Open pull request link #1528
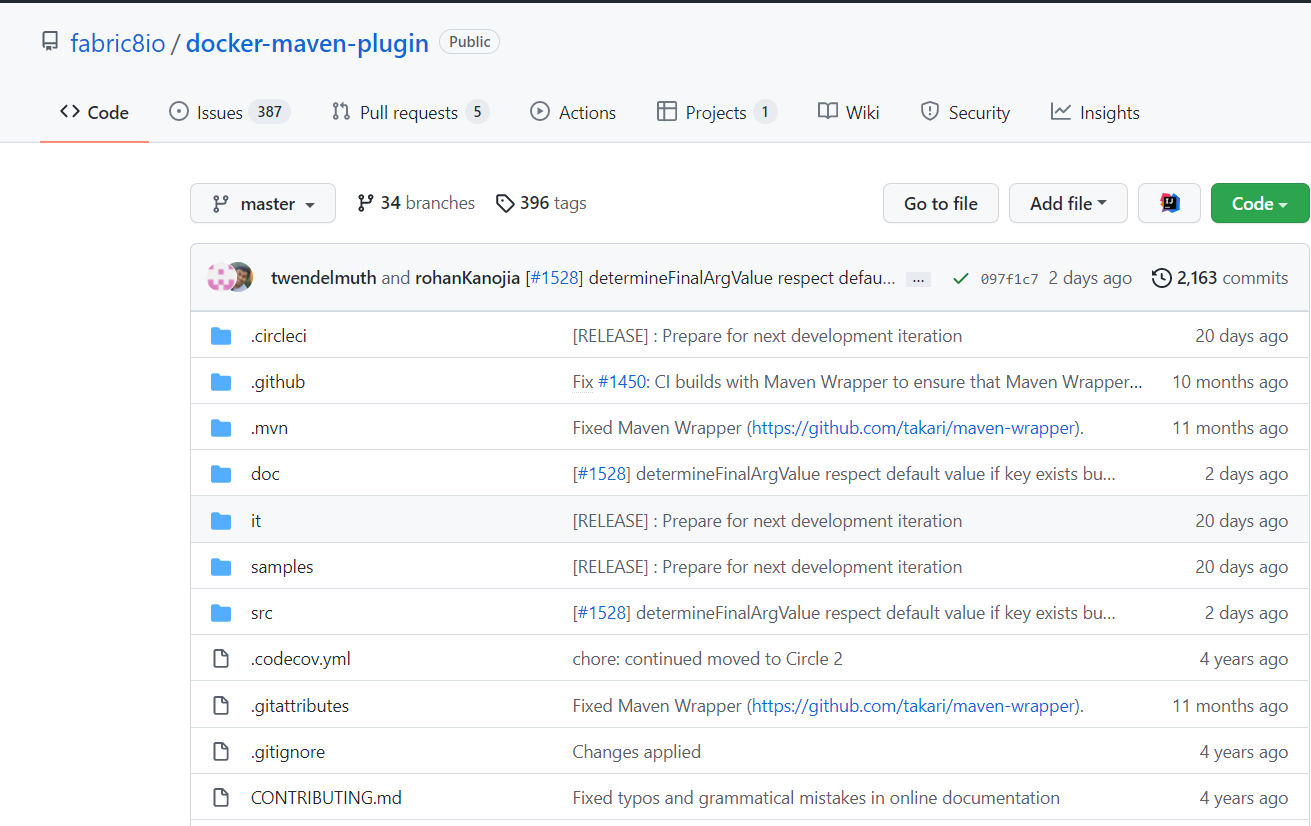The height and width of the screenshot is (826, 1311). tap(554, 277)
